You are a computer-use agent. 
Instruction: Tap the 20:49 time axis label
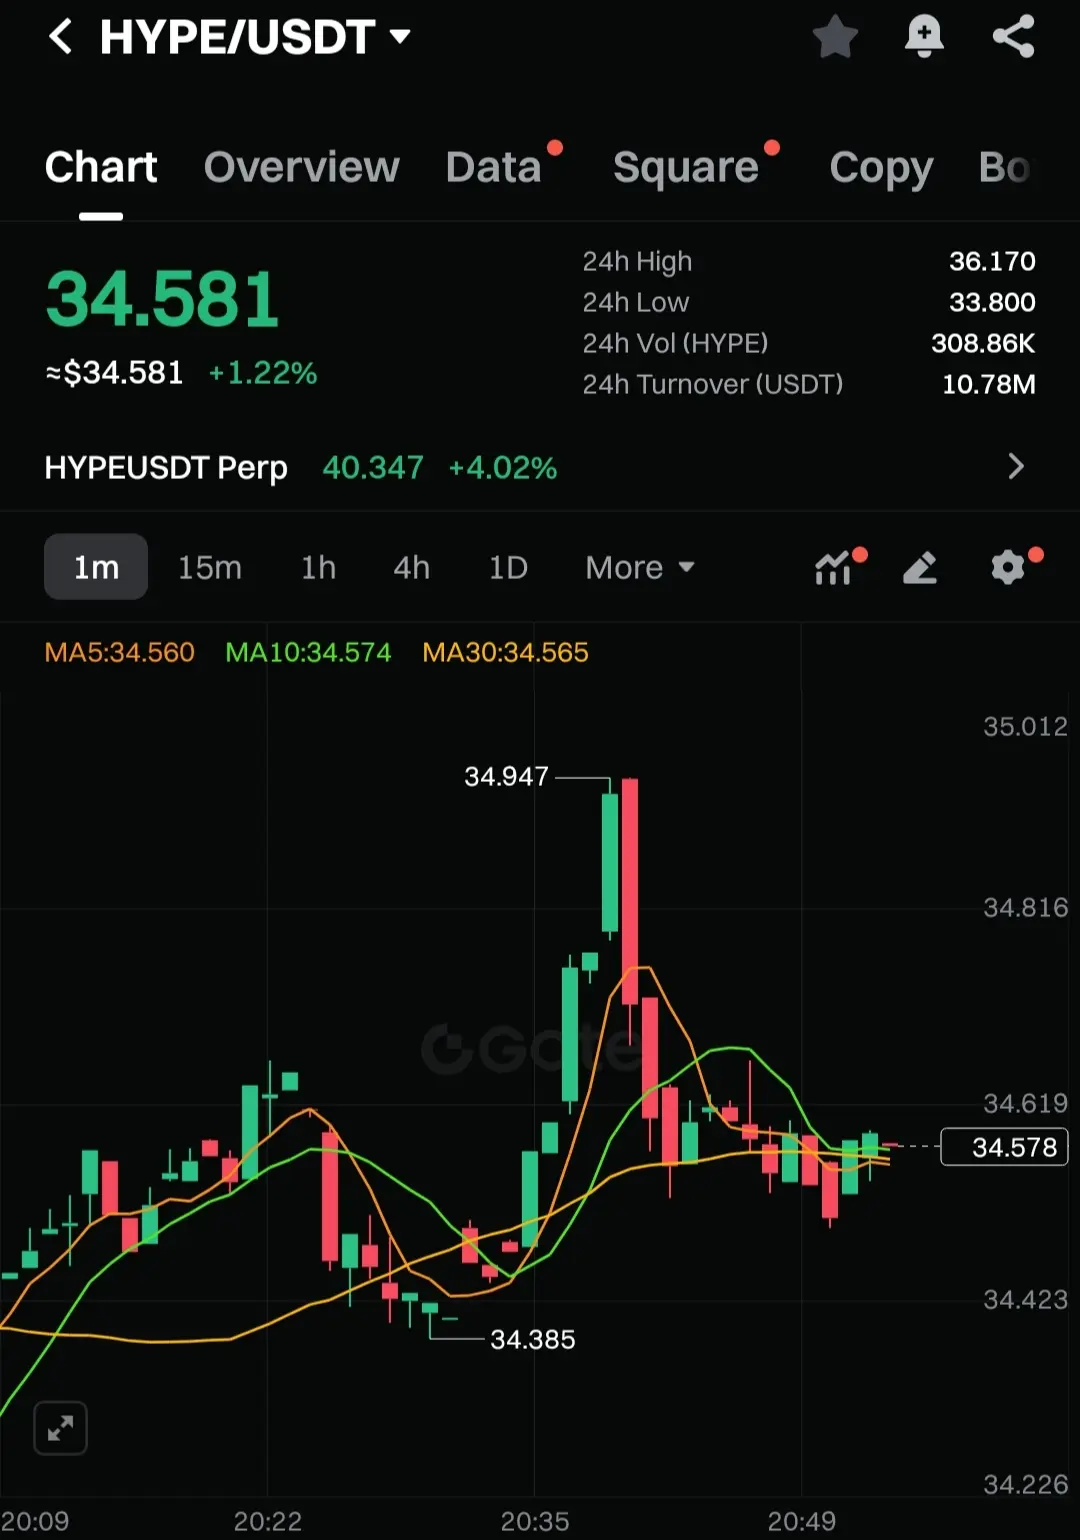tap(802, 1522)
